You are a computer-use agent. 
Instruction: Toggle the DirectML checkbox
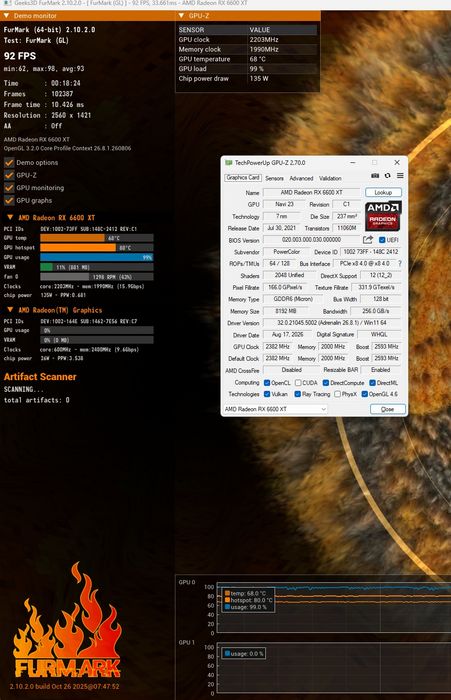tap(372, 383)
